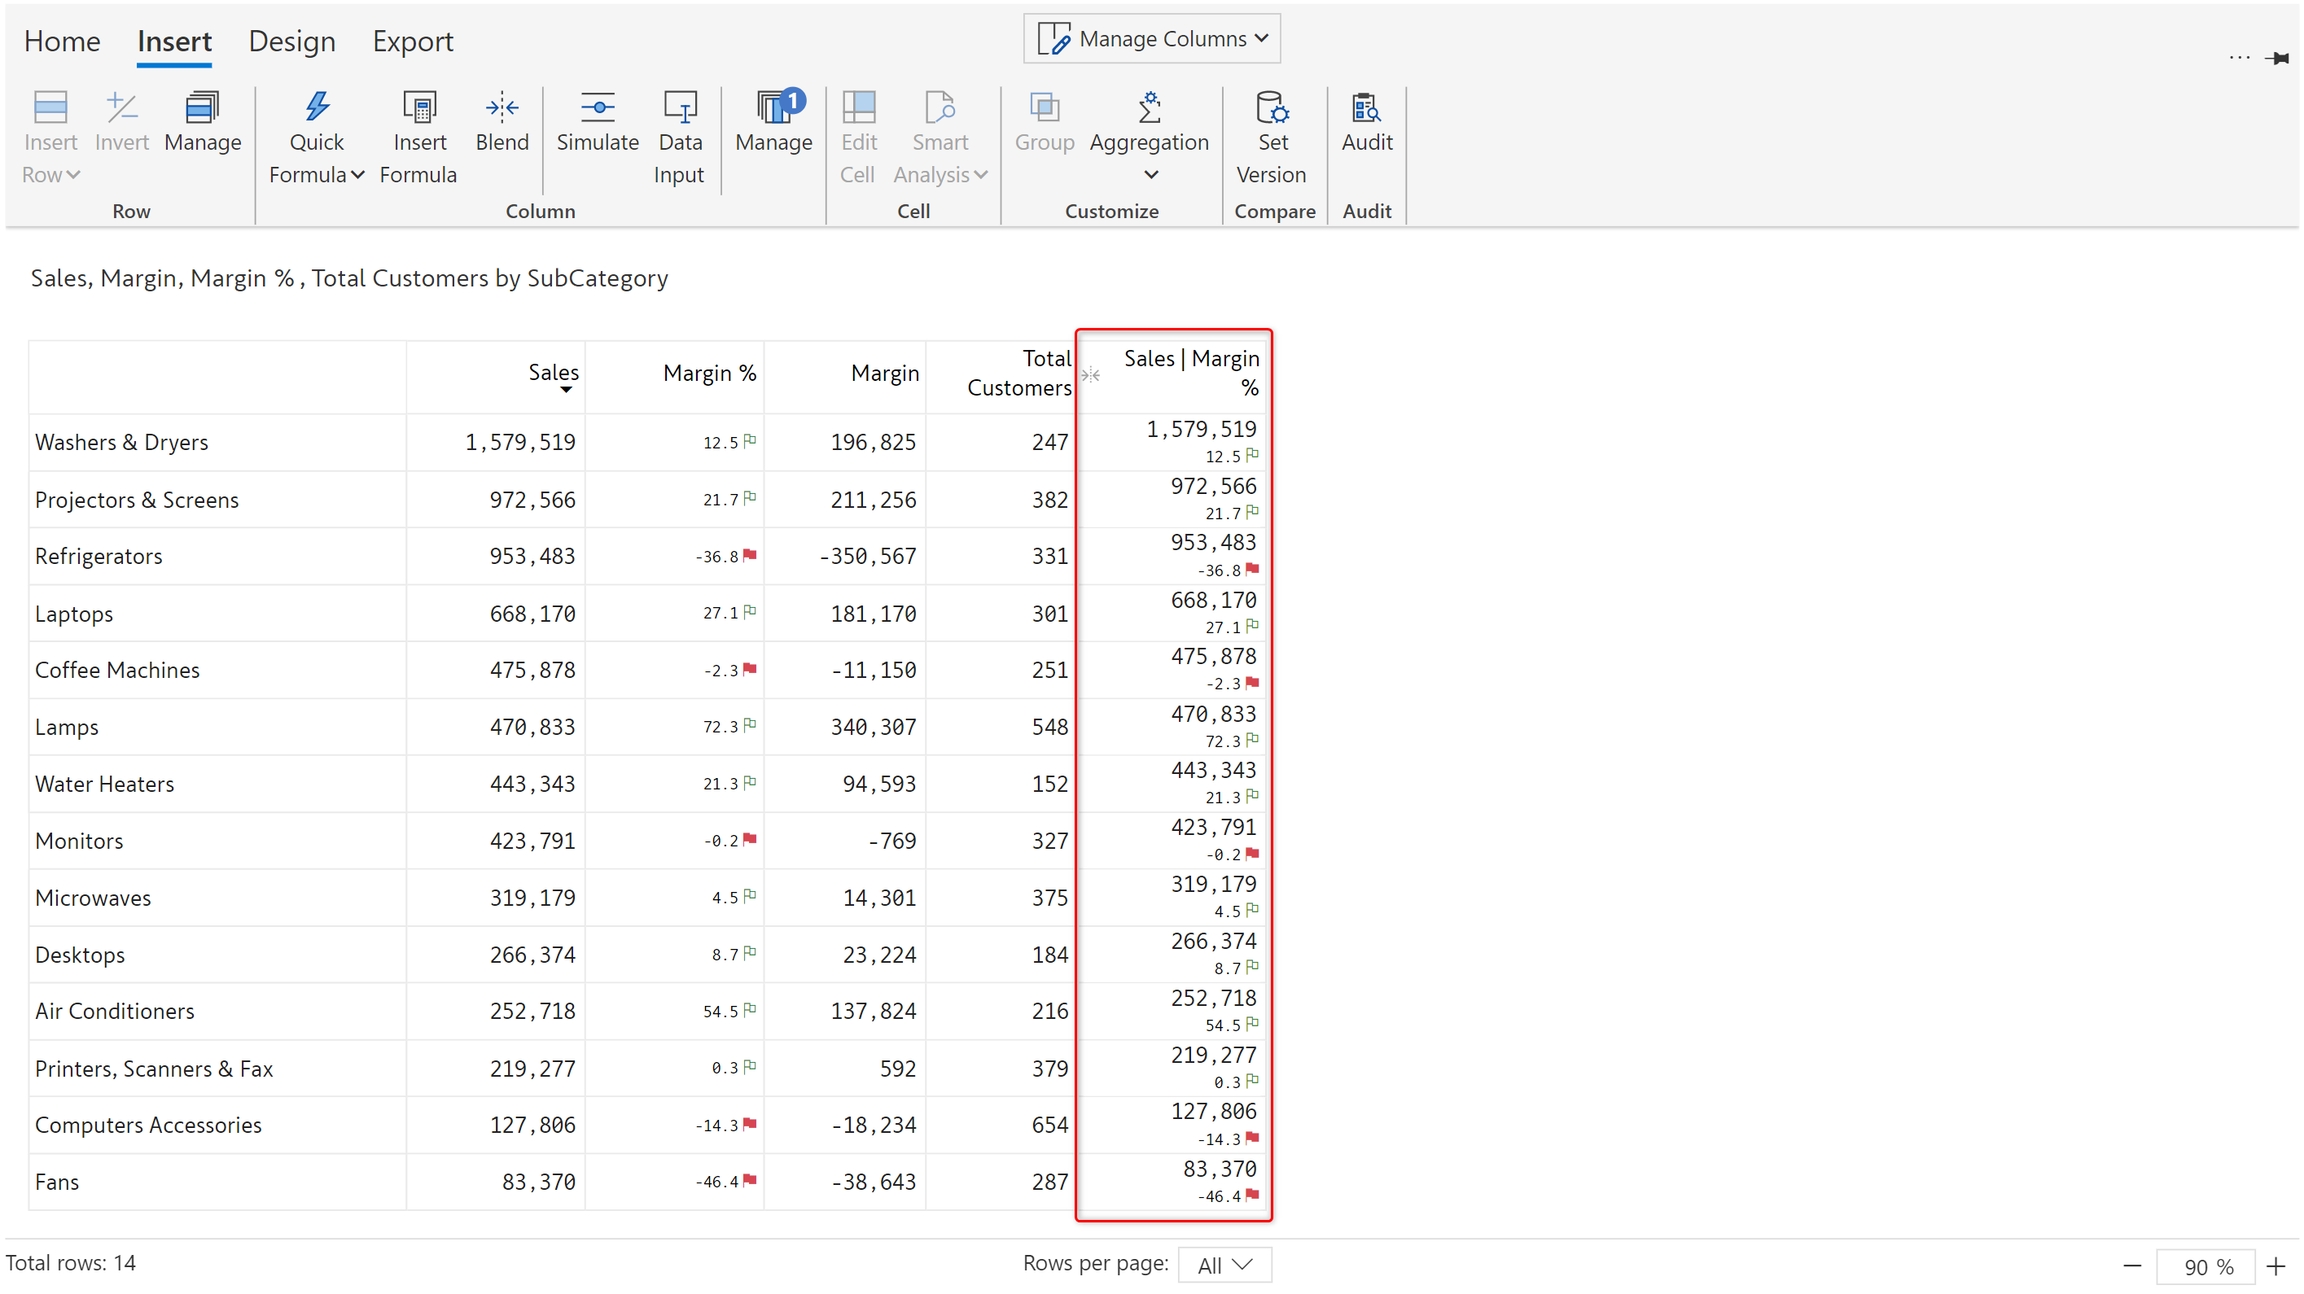This screenshot has width=2304, height=1294.
Task: Click zoom in plus button
Action: point(2277,1266)
